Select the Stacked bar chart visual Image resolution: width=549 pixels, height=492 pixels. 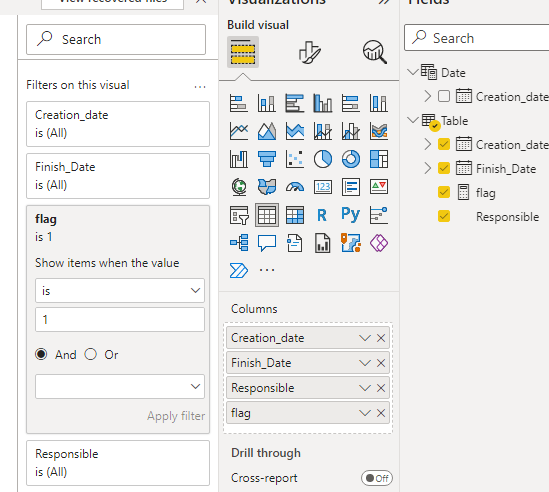point(239,103)
